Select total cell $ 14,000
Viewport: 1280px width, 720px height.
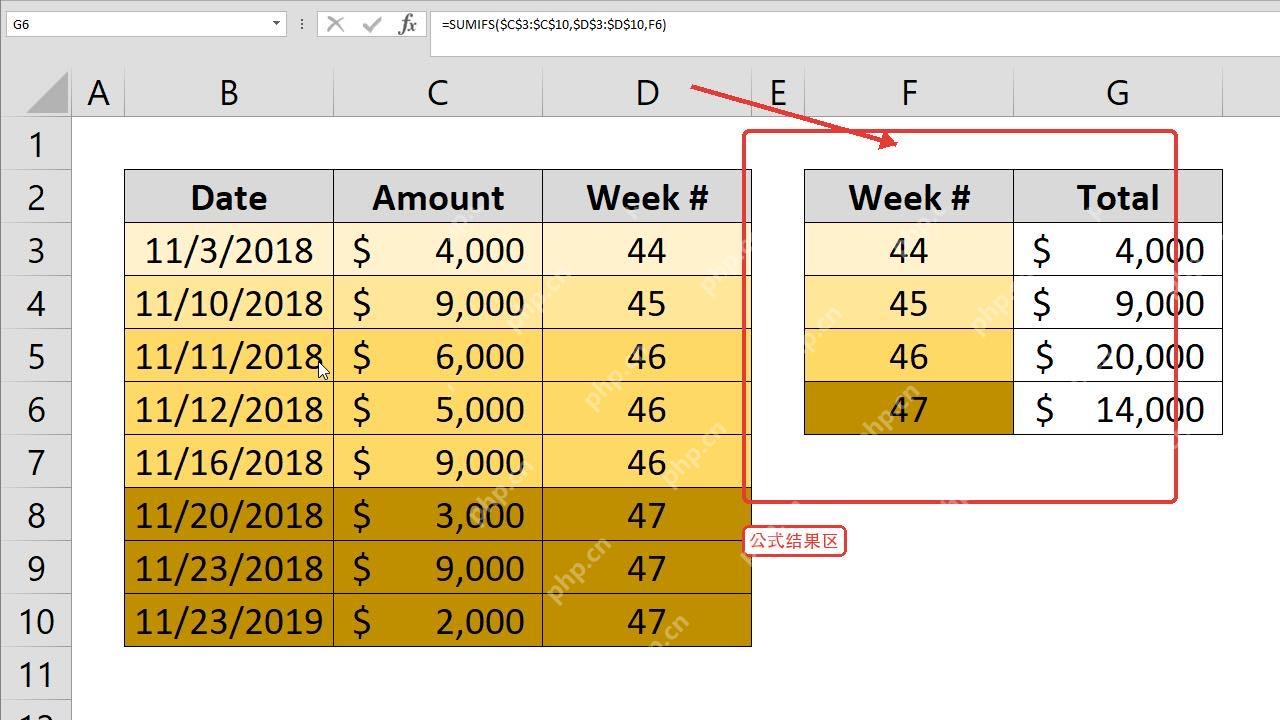1118,409
